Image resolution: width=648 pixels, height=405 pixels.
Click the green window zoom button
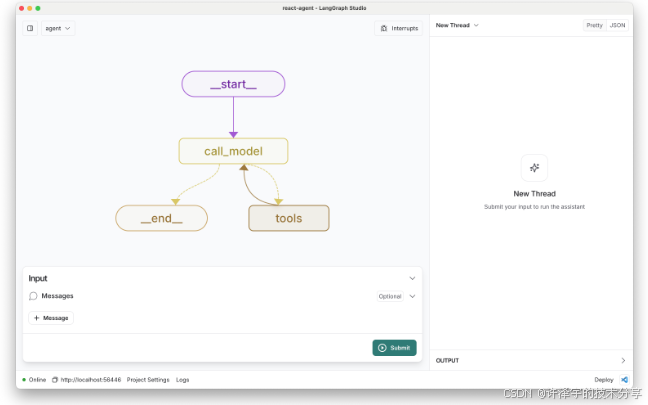point(38,8)
